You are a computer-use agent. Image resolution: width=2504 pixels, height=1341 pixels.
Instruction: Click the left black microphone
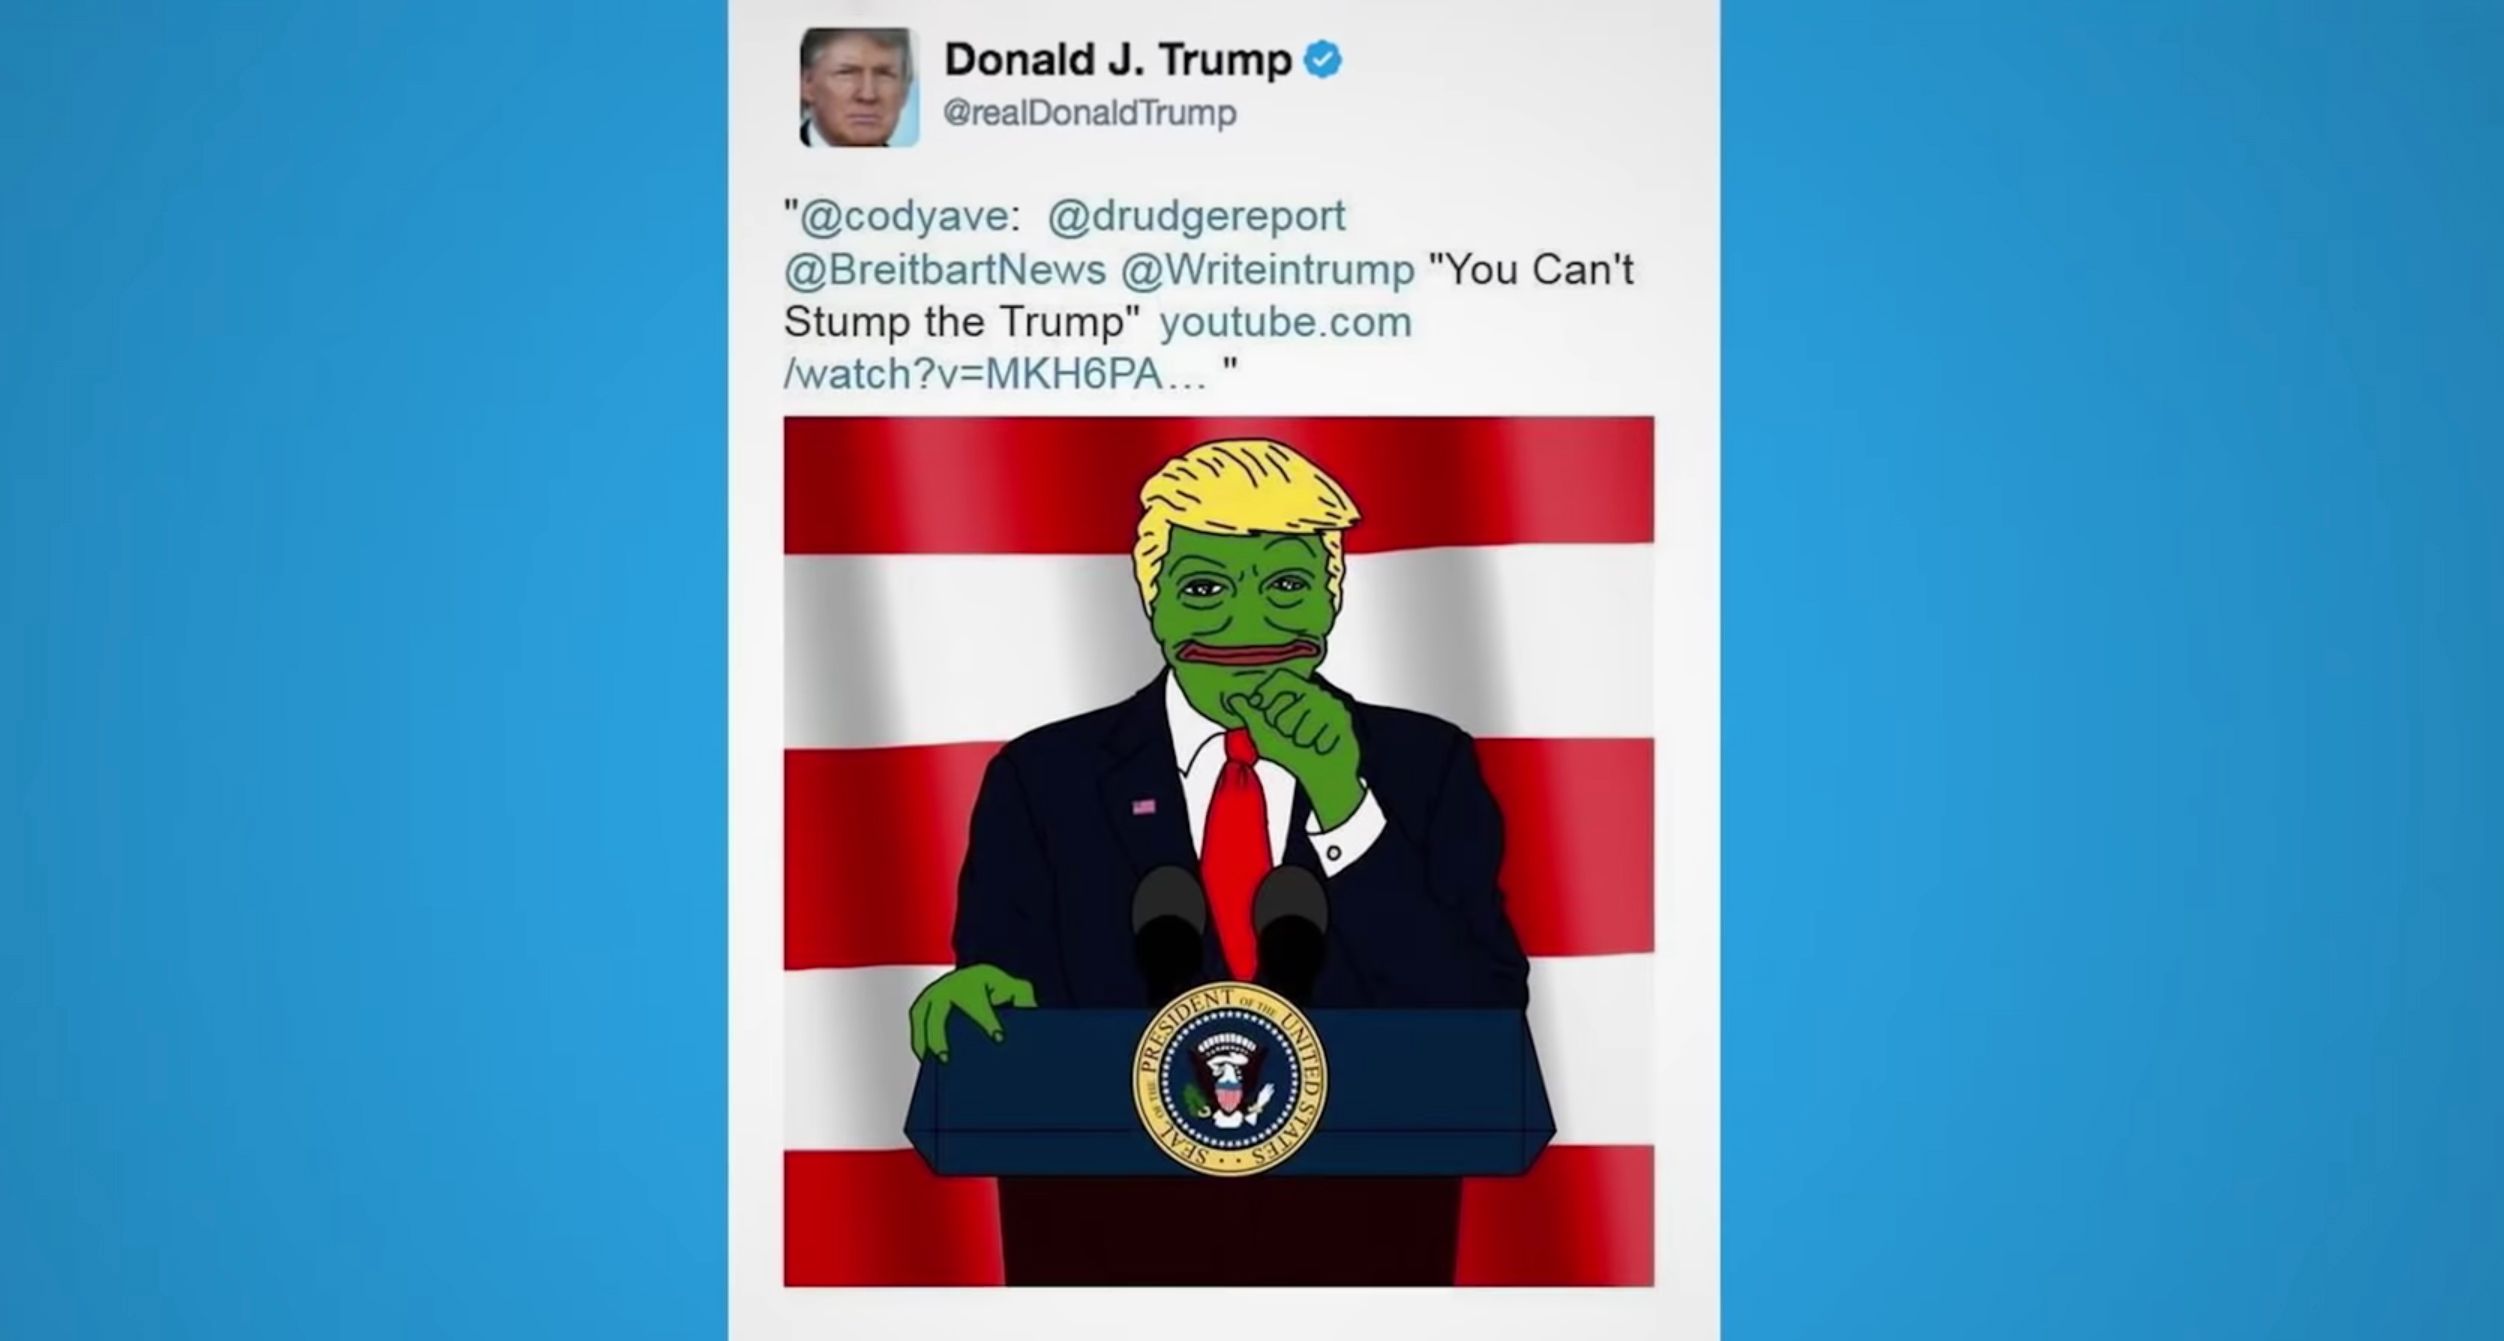1168,928
